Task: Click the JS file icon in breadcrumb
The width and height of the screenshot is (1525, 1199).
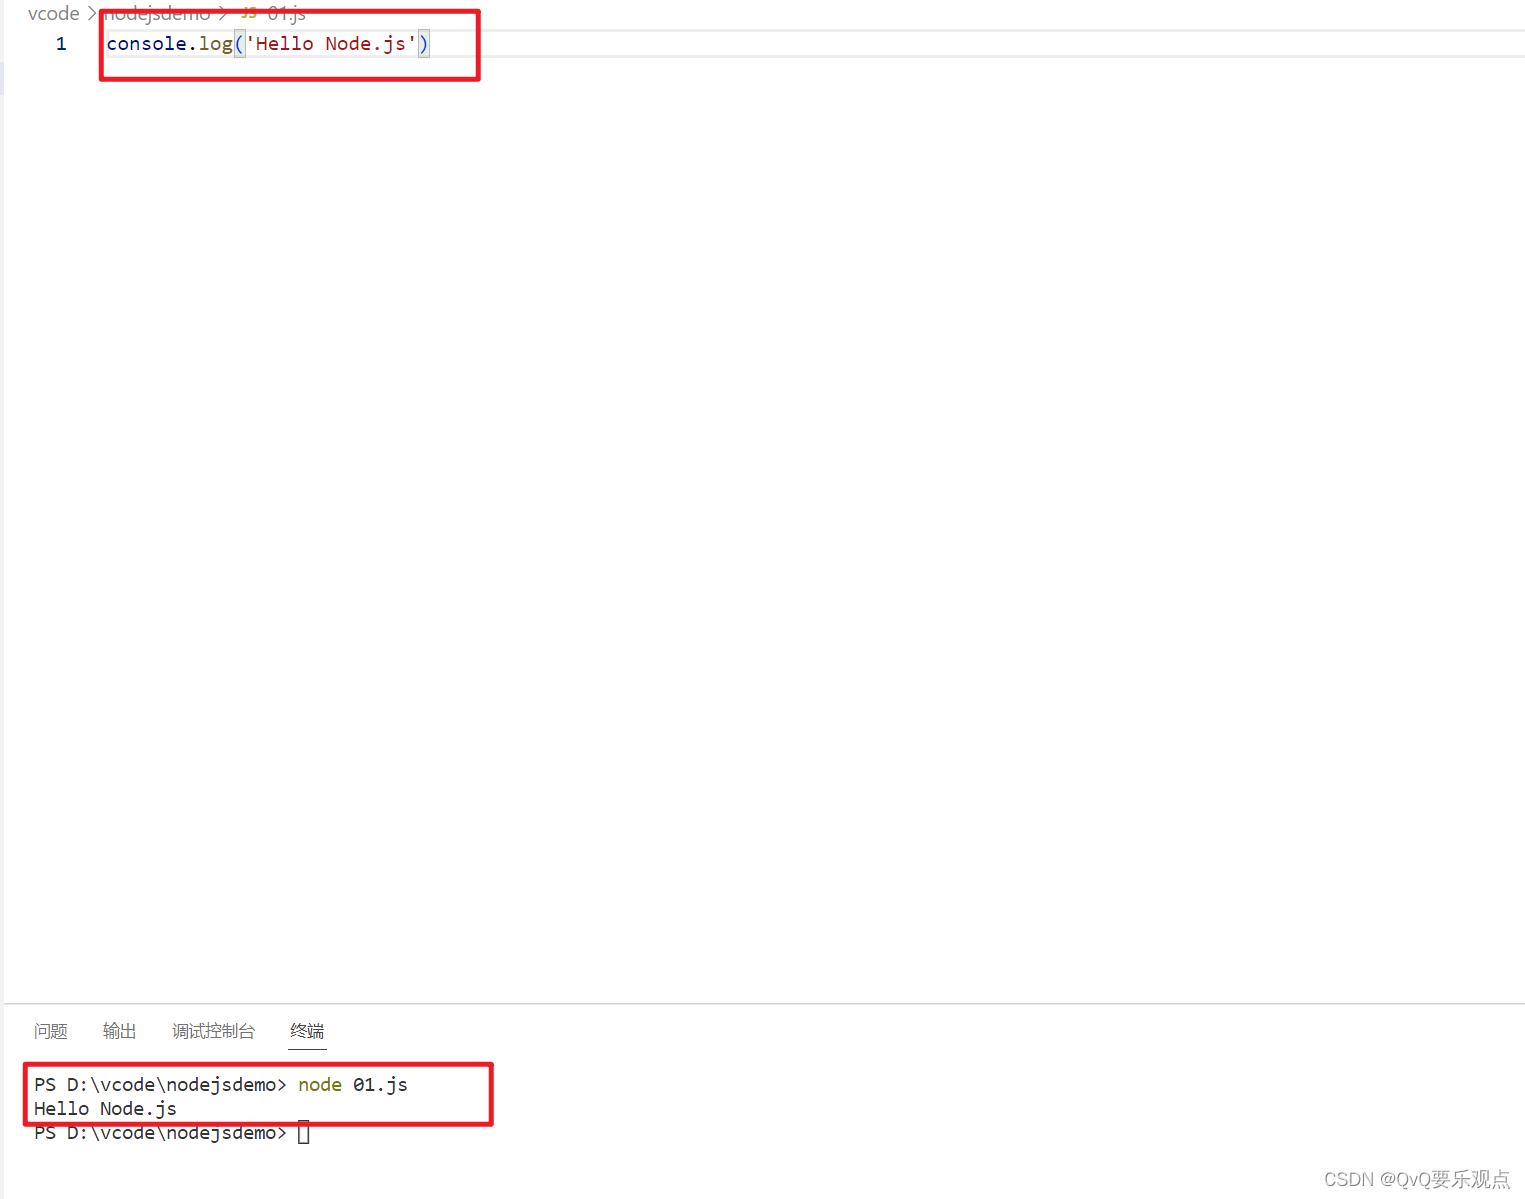Action: click(x=249, y=13)
